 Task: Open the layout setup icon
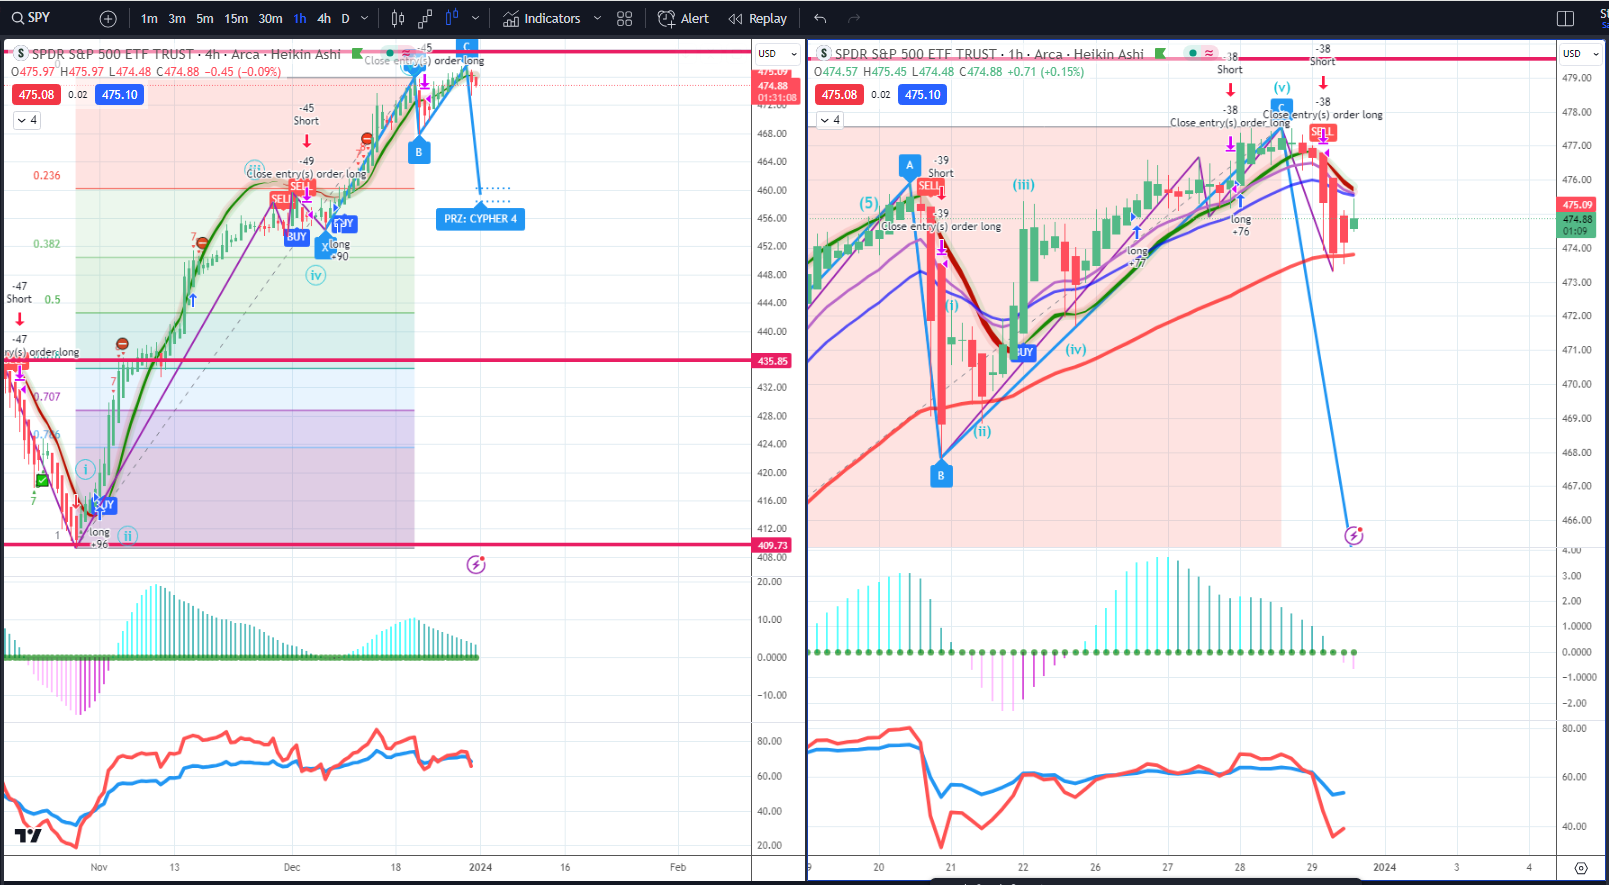1566,18
